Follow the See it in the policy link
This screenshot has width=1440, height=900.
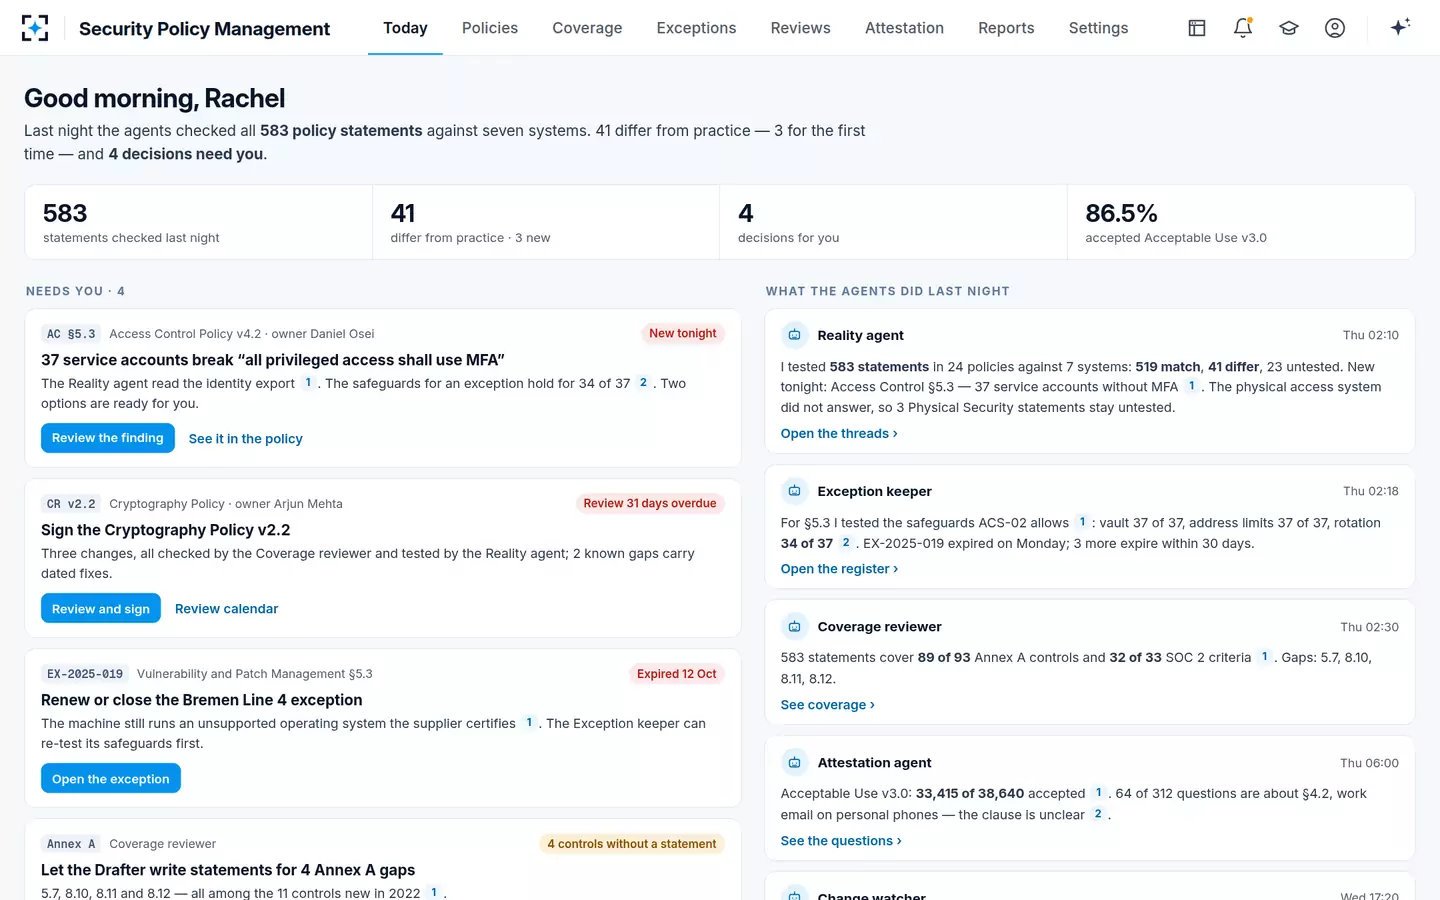click(245, 439)
